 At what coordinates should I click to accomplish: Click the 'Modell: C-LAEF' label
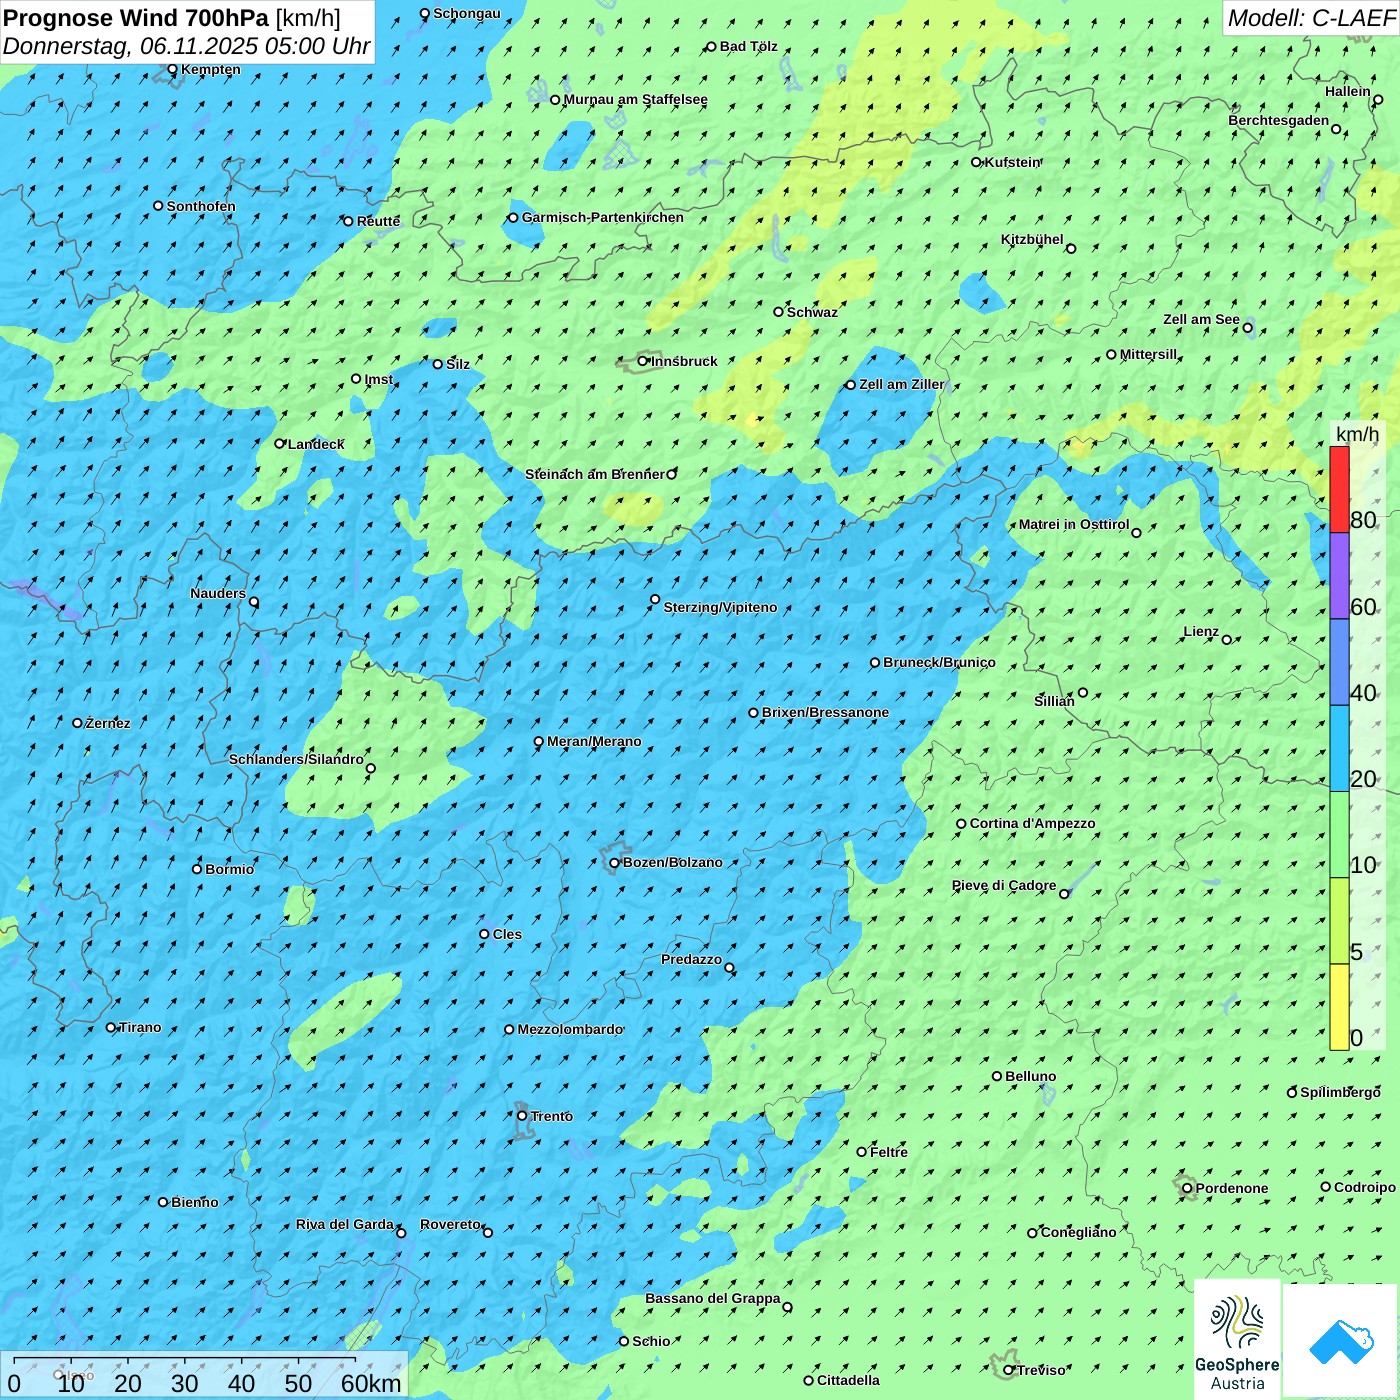[x=1310, y=18]
